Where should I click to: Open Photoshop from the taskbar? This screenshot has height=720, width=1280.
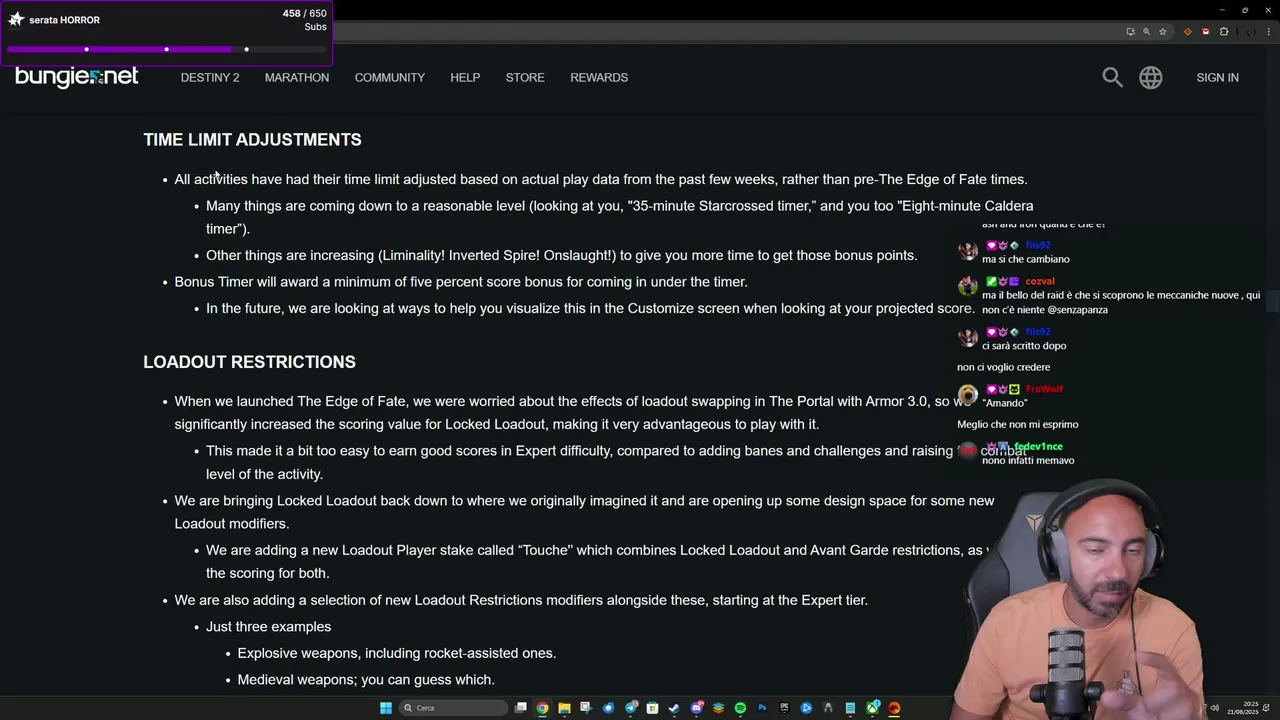762,708
